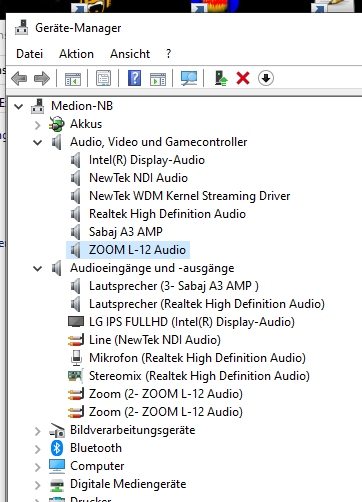Select Lautsprecher (3- Sabaj A3 AMP)
The width and height of the screenshot is (362, 502).
click(174, 286)
